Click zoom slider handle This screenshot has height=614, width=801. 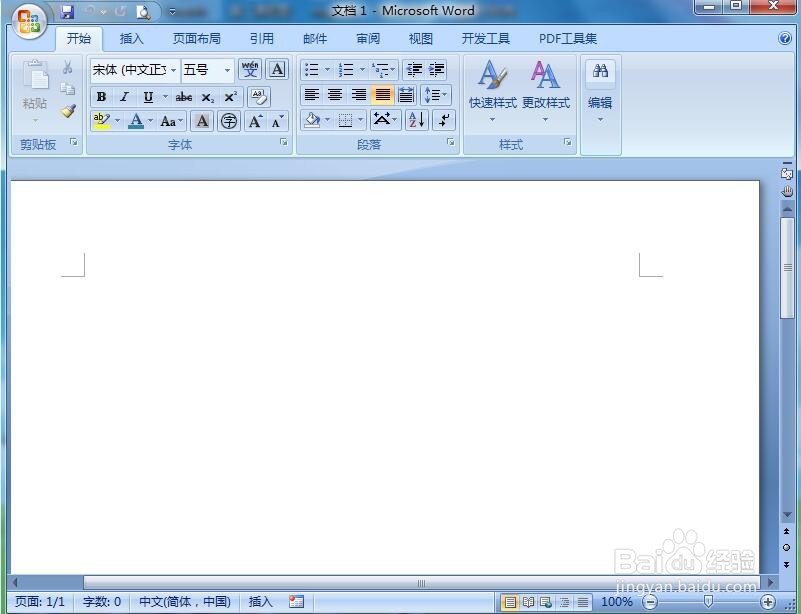point(709,601)
